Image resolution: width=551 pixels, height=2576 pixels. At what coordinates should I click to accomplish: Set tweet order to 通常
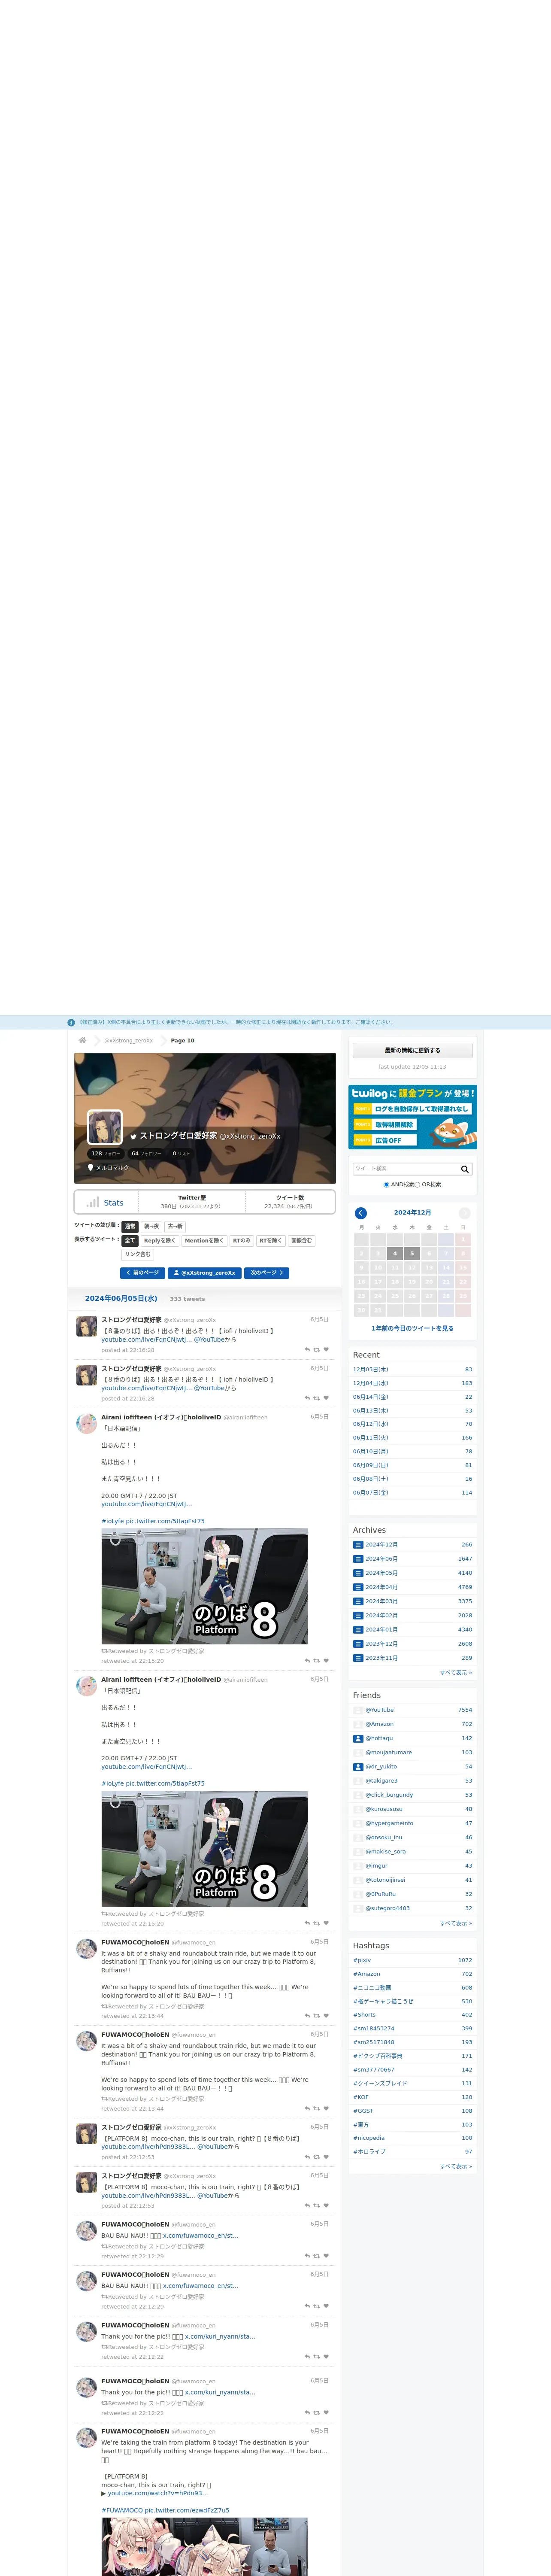tap(130, 1226)
